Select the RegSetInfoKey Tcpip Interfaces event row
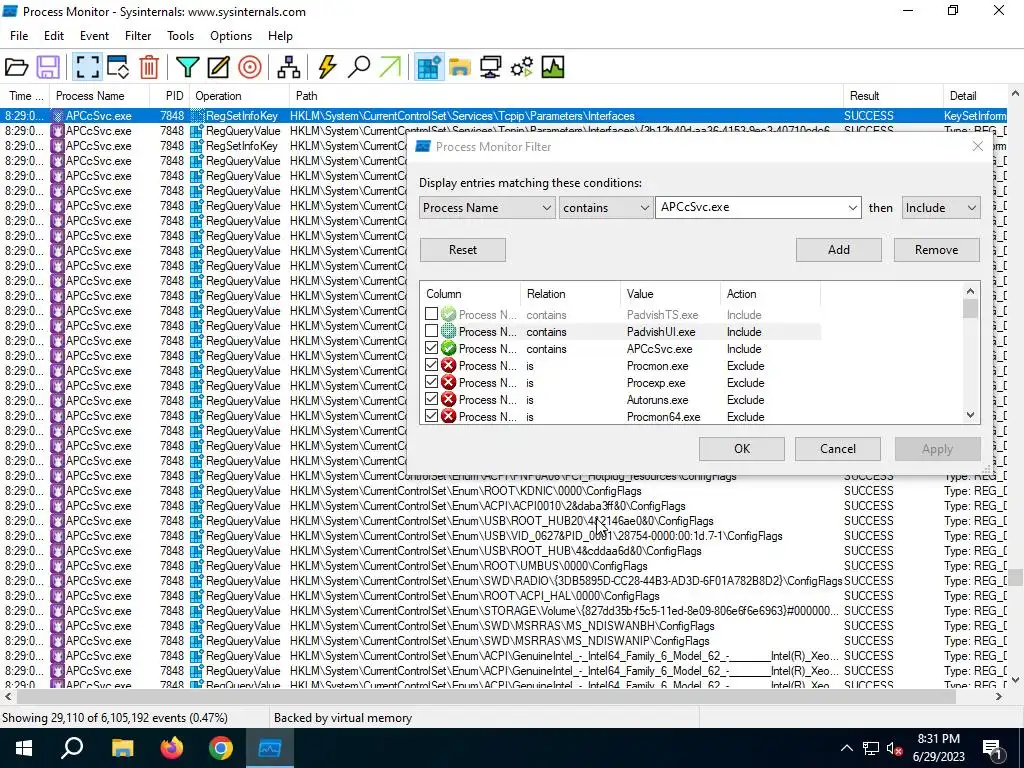 (504, 116)
